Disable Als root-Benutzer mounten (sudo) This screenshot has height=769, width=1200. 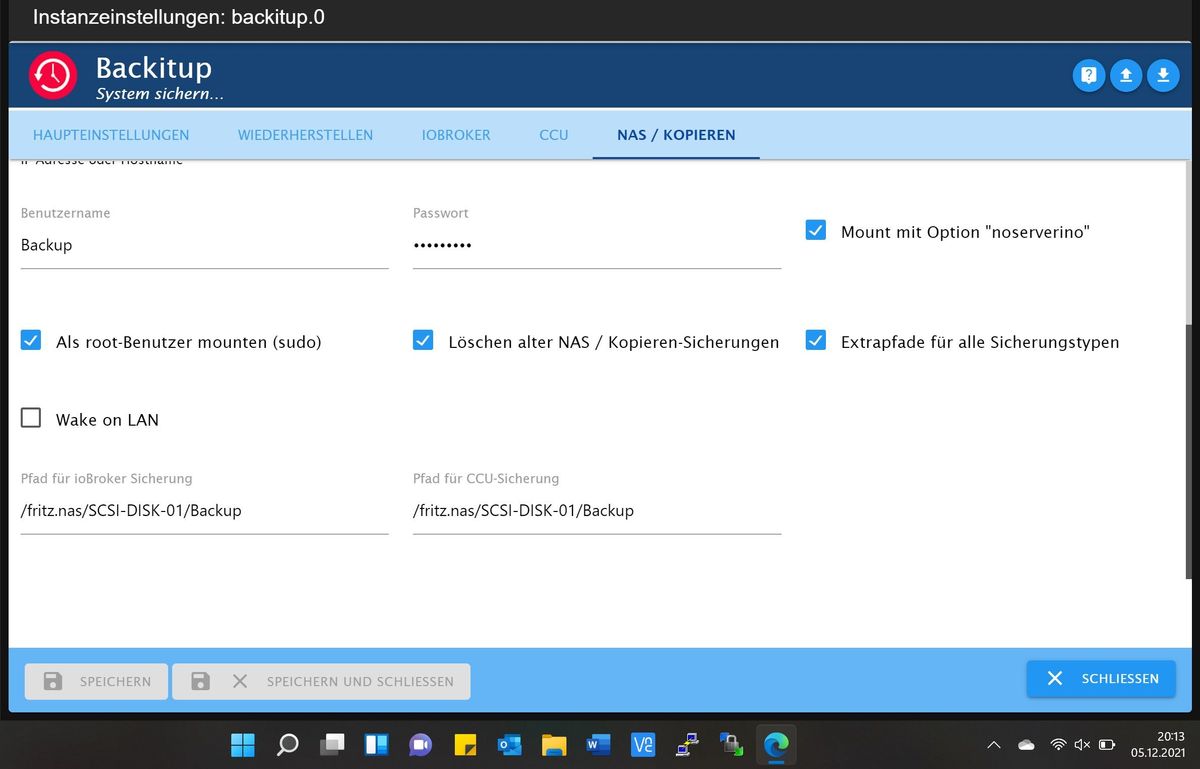pos(31,340)
